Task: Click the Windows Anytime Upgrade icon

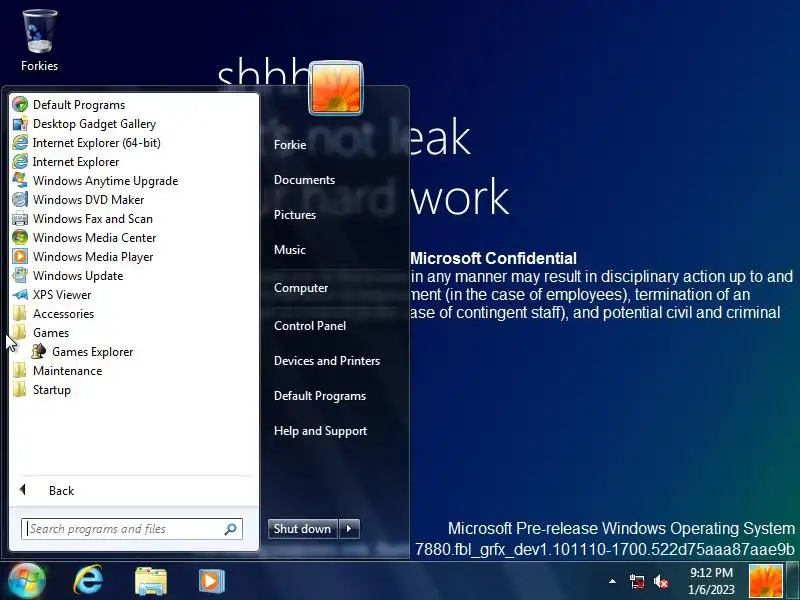Action: tap(20, 181)
